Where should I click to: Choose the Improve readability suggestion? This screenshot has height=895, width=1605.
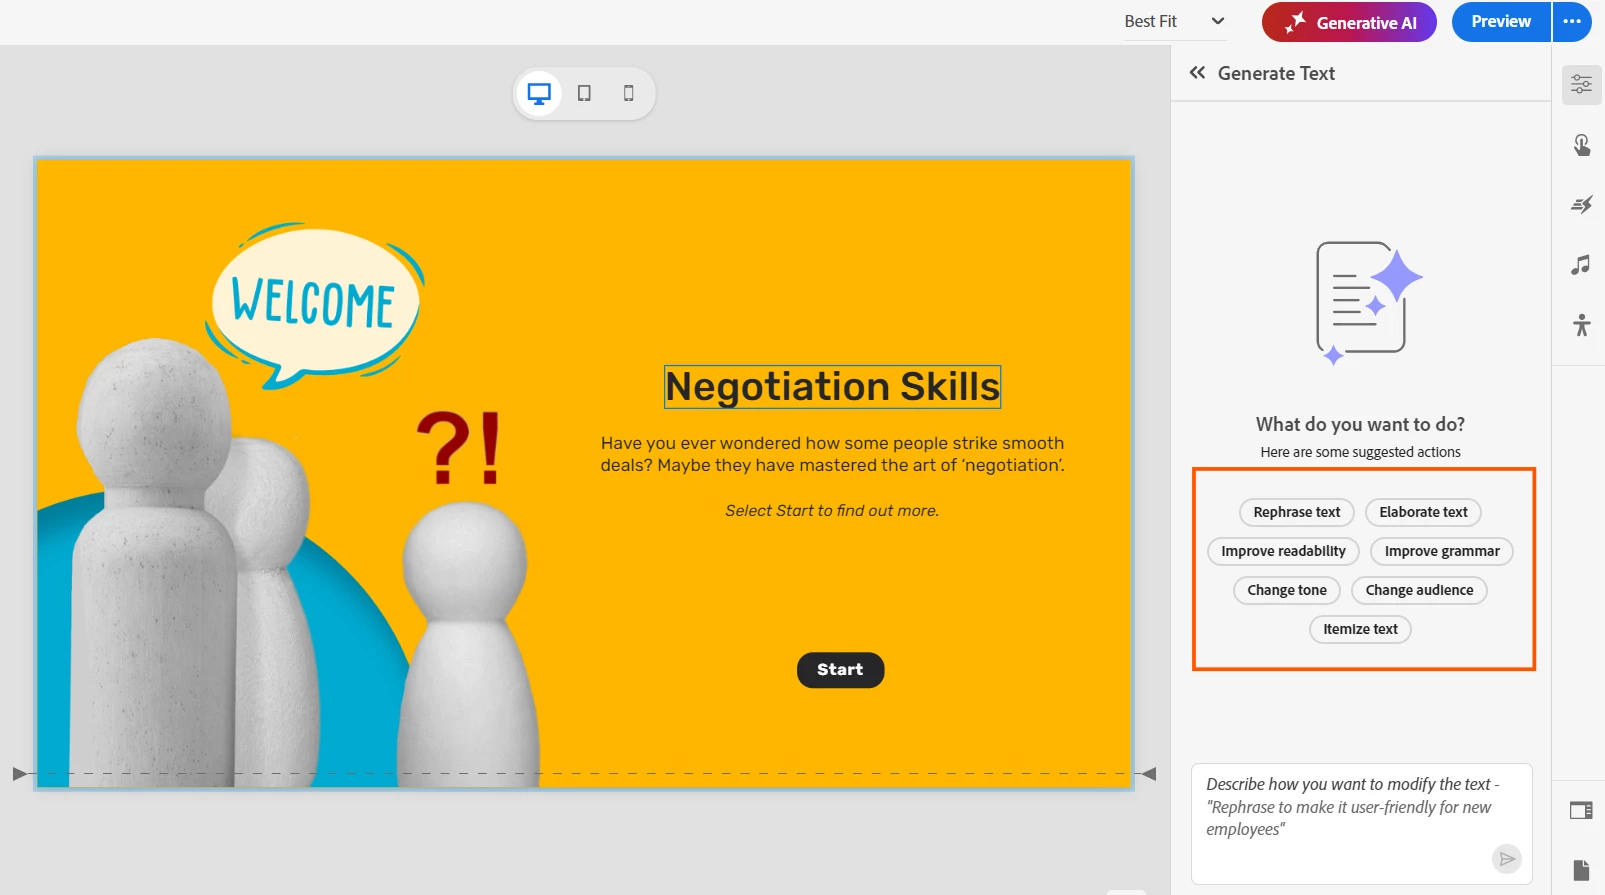pyautogui.click(x=1283, y=551)
